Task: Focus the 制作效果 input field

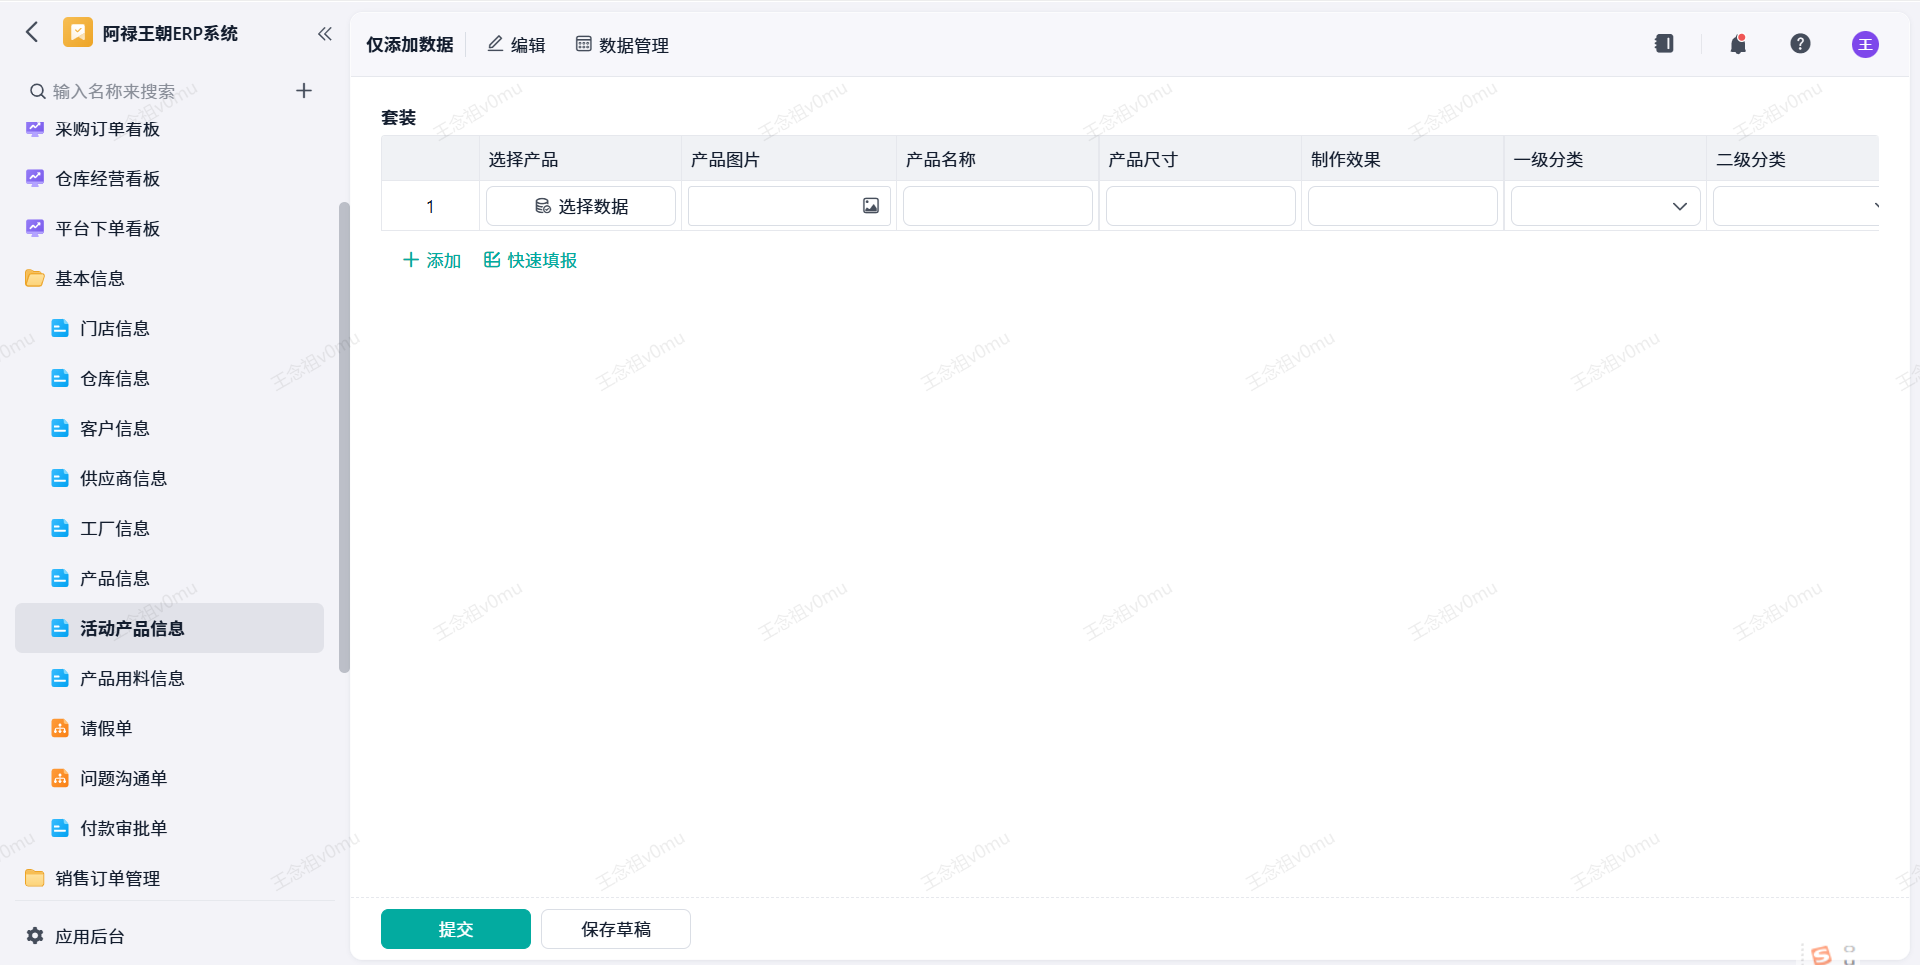Action: click(1403, 206)
